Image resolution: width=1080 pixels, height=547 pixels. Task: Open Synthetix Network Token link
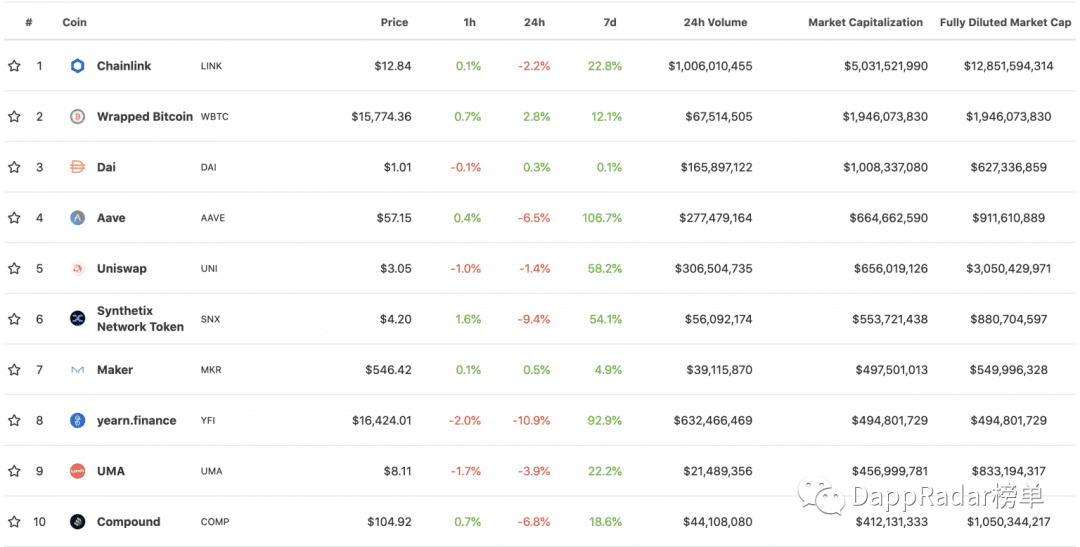pyautogui.click(x=141, y=319)
